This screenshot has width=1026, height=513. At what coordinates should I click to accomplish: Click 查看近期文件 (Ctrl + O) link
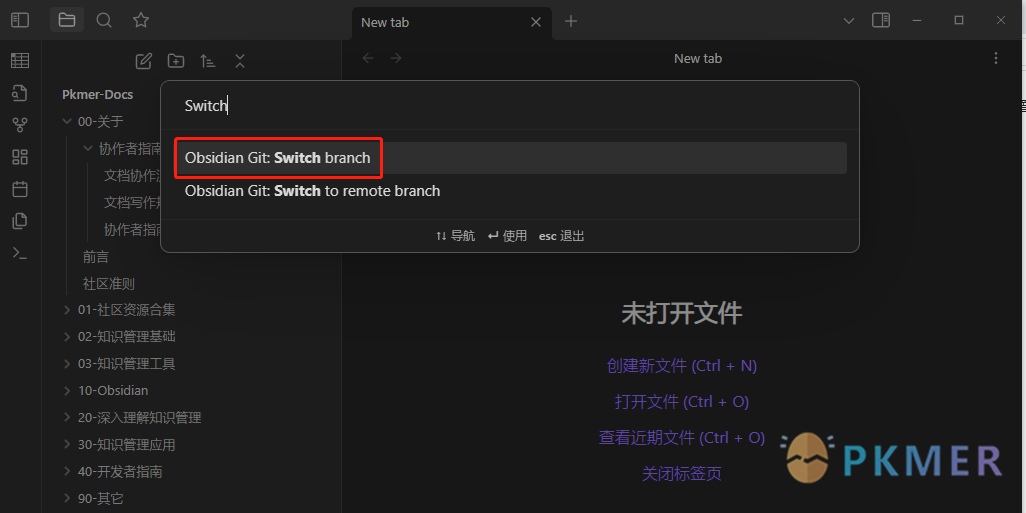682,437
